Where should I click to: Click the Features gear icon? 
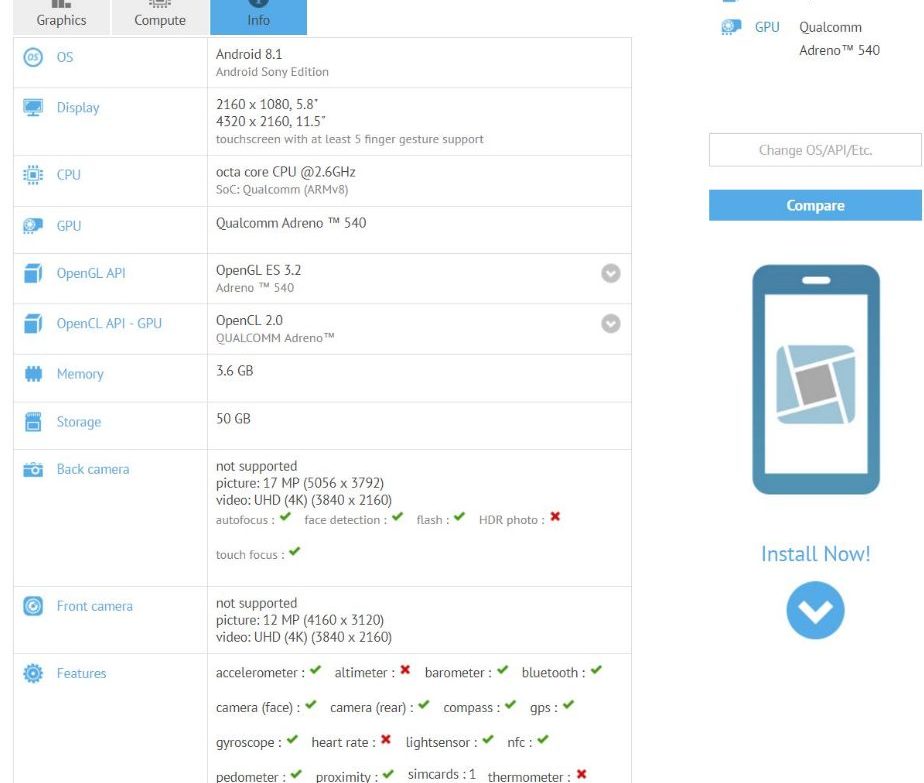[x=33, y=674]
